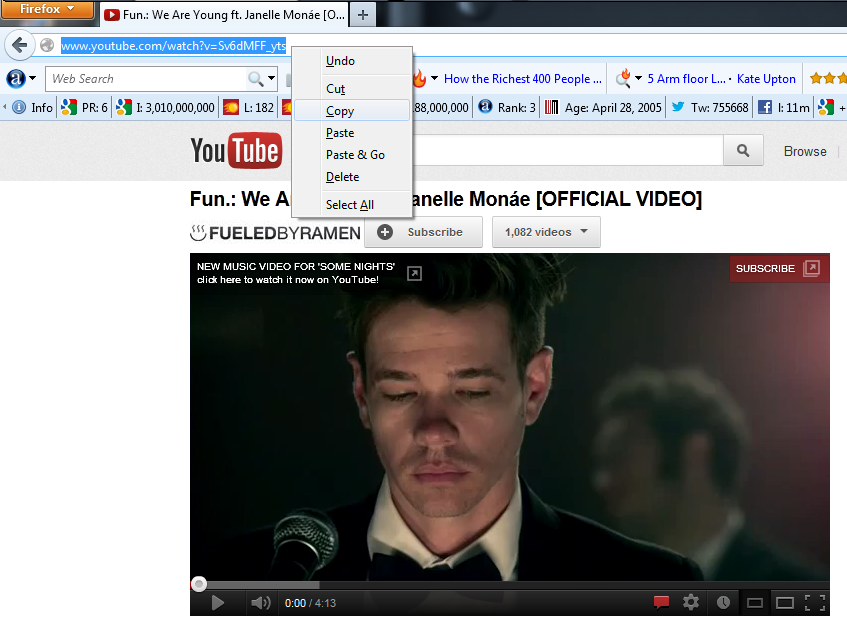Viewport: 847px width, 619px height.
Task: Toggle the wide player mode button
Action: [x=753, y=602]
